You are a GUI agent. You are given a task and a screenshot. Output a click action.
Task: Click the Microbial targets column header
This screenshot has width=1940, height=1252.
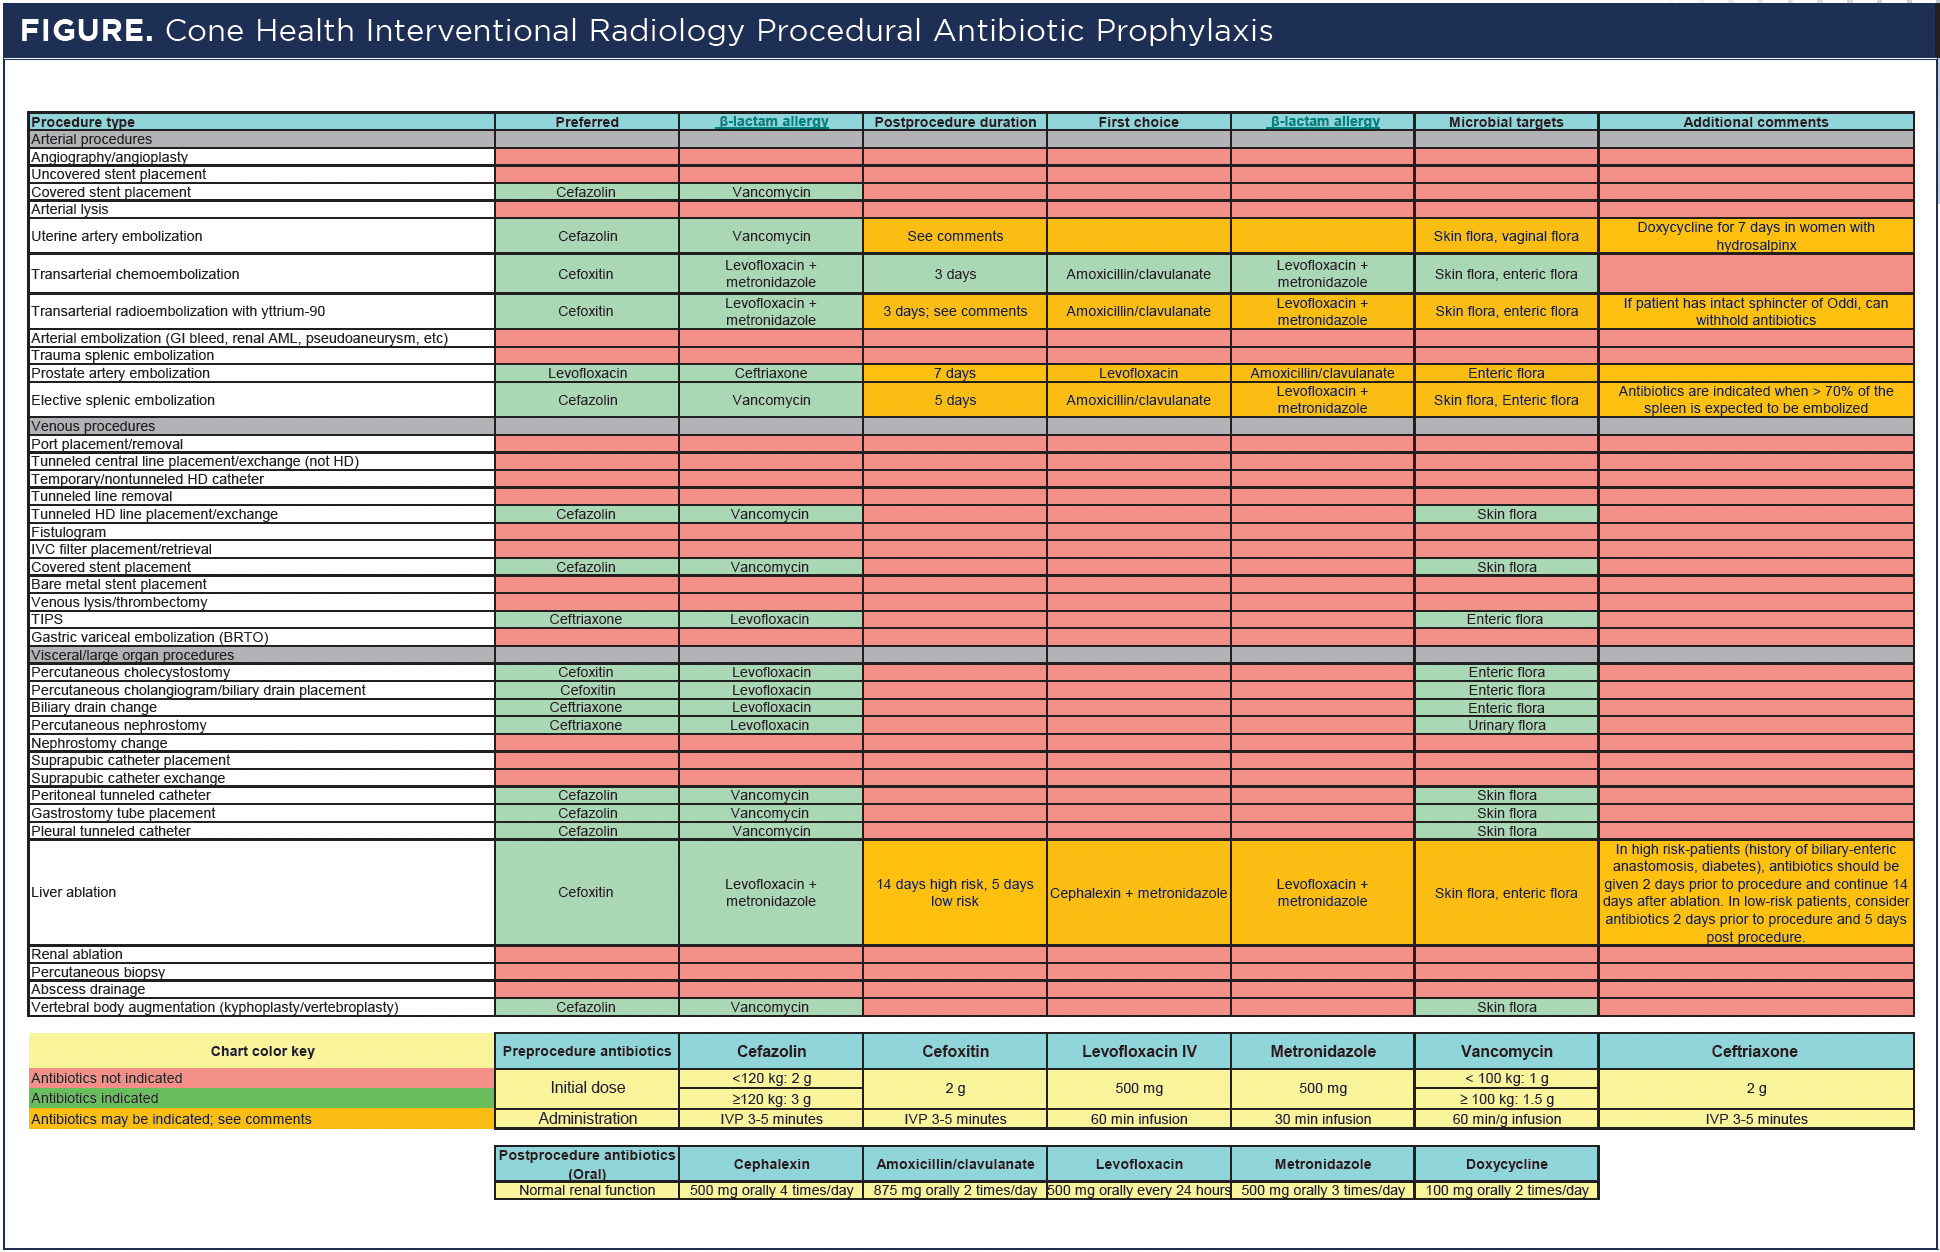click(x=1506, y=122)
